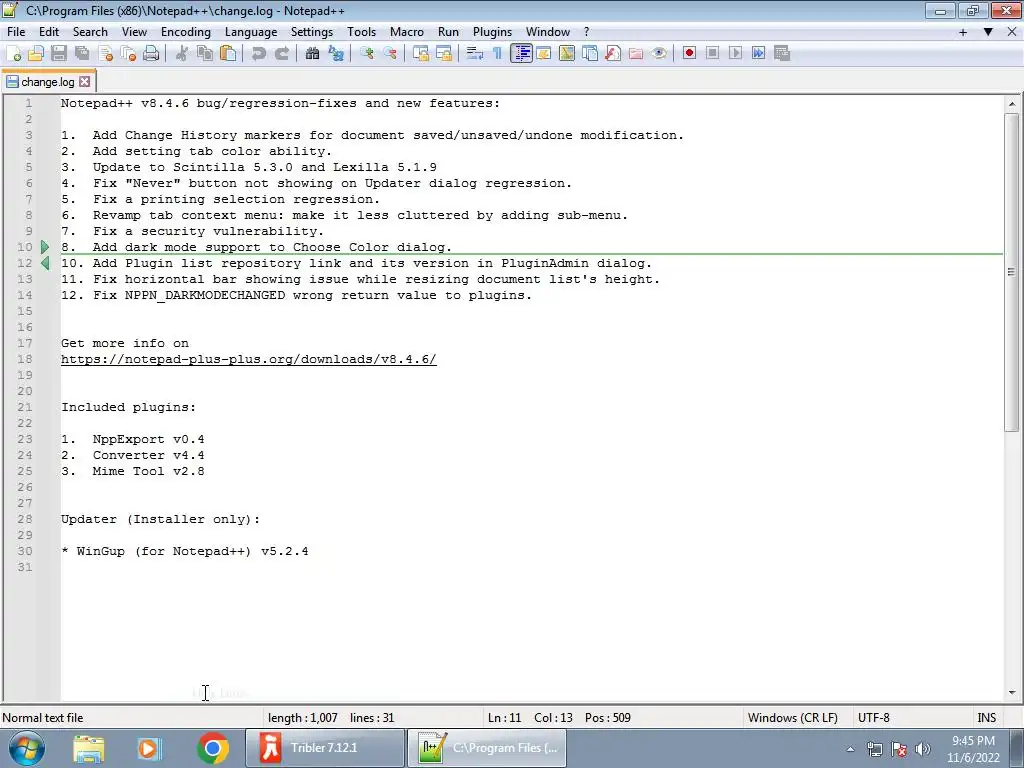The height and width of the screenshot is (768, 1024).
Task: Open the Settings menu
Action: click(x=312, y=32)
